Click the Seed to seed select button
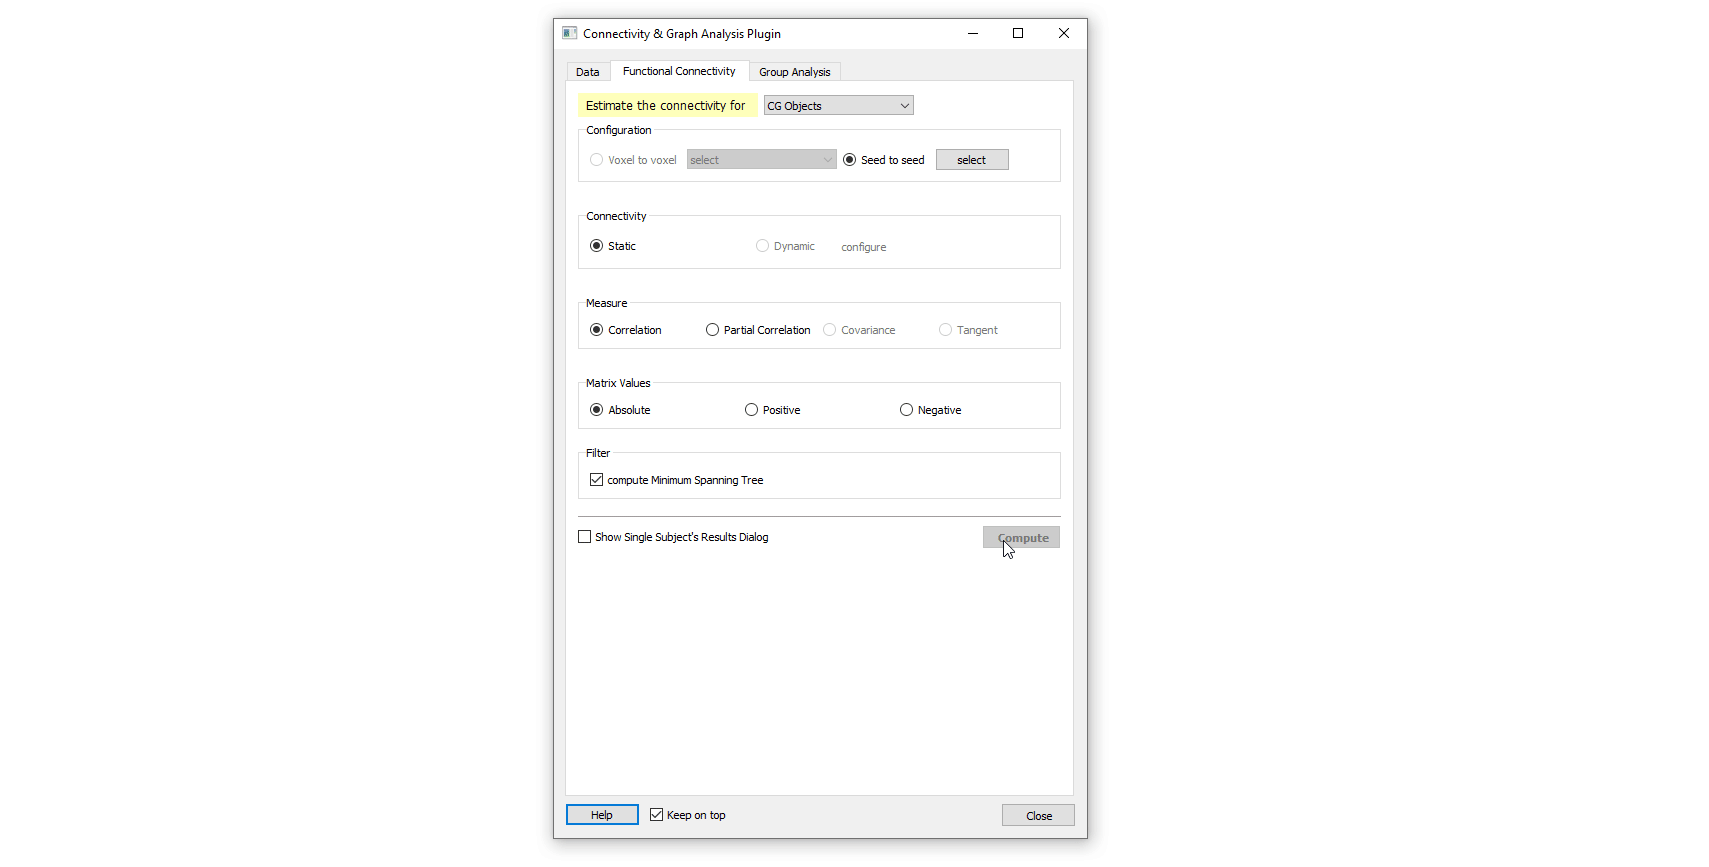The width and height of the screenshot is (1709, 867). click(x=971, y=160)
